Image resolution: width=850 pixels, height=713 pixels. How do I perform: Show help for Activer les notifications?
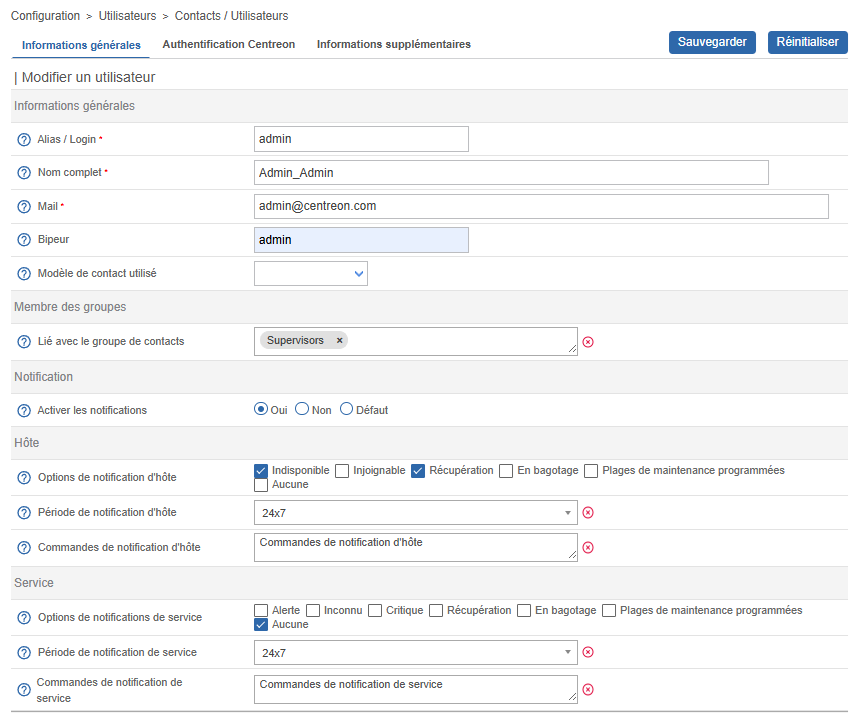tap(24, 411)
